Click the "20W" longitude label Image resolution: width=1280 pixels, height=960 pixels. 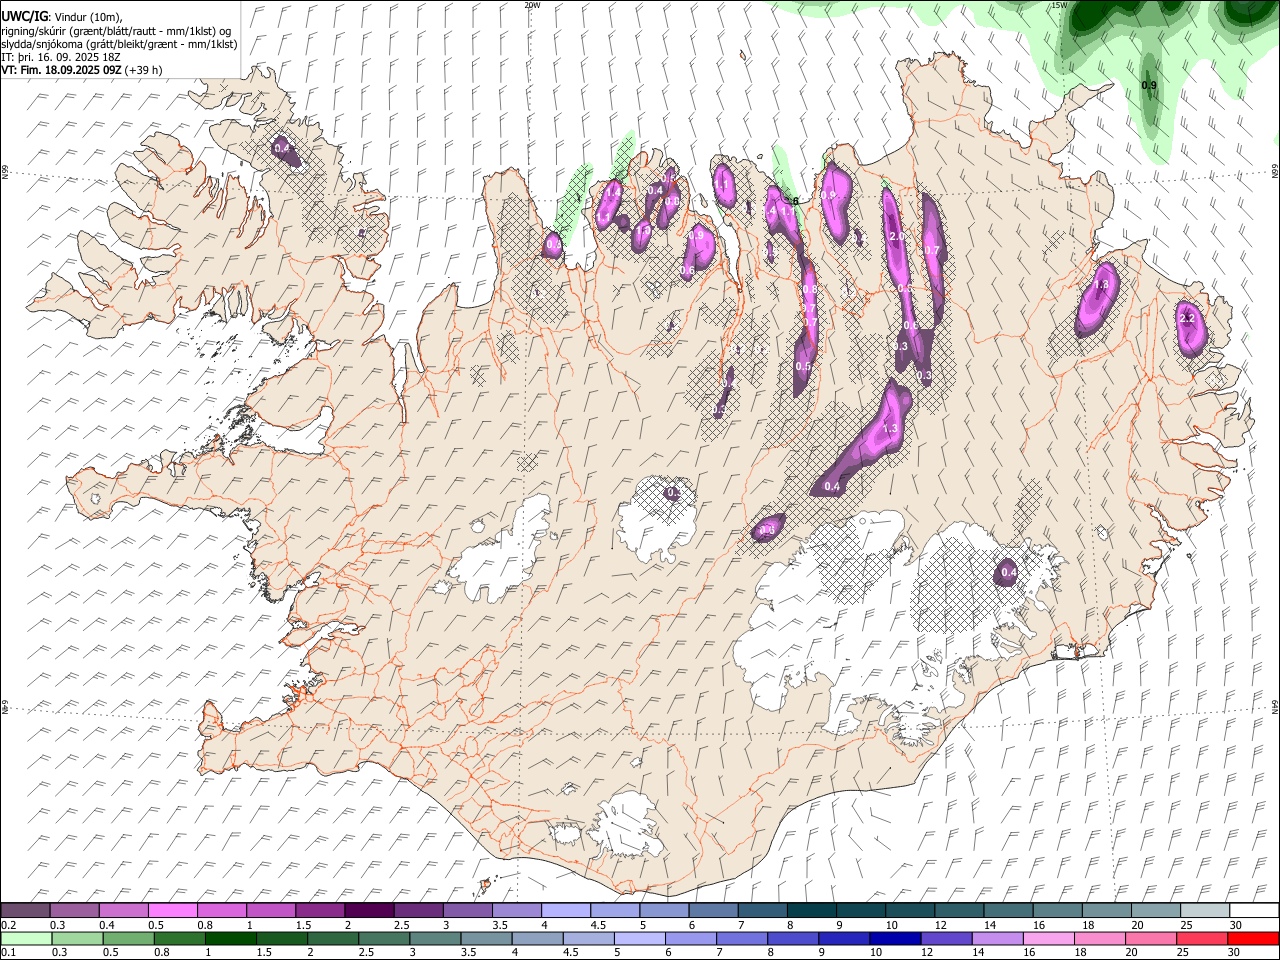point(532,5)
